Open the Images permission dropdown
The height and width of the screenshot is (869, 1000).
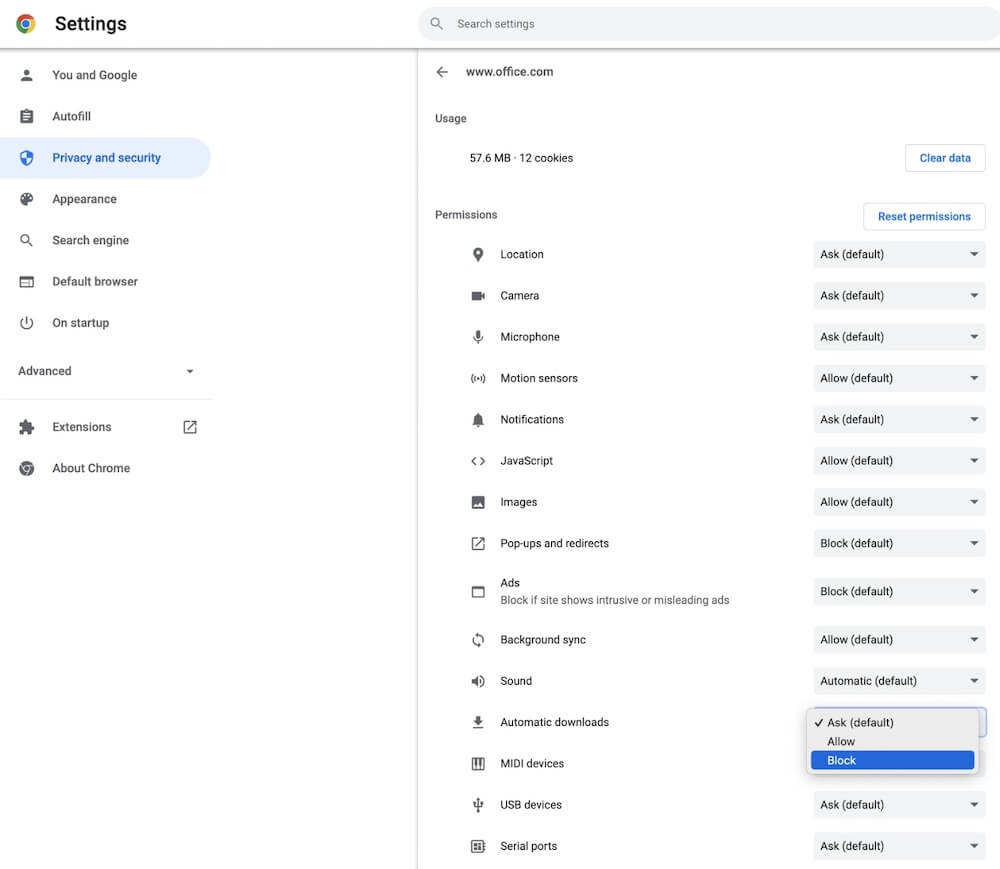click(899, 502)
